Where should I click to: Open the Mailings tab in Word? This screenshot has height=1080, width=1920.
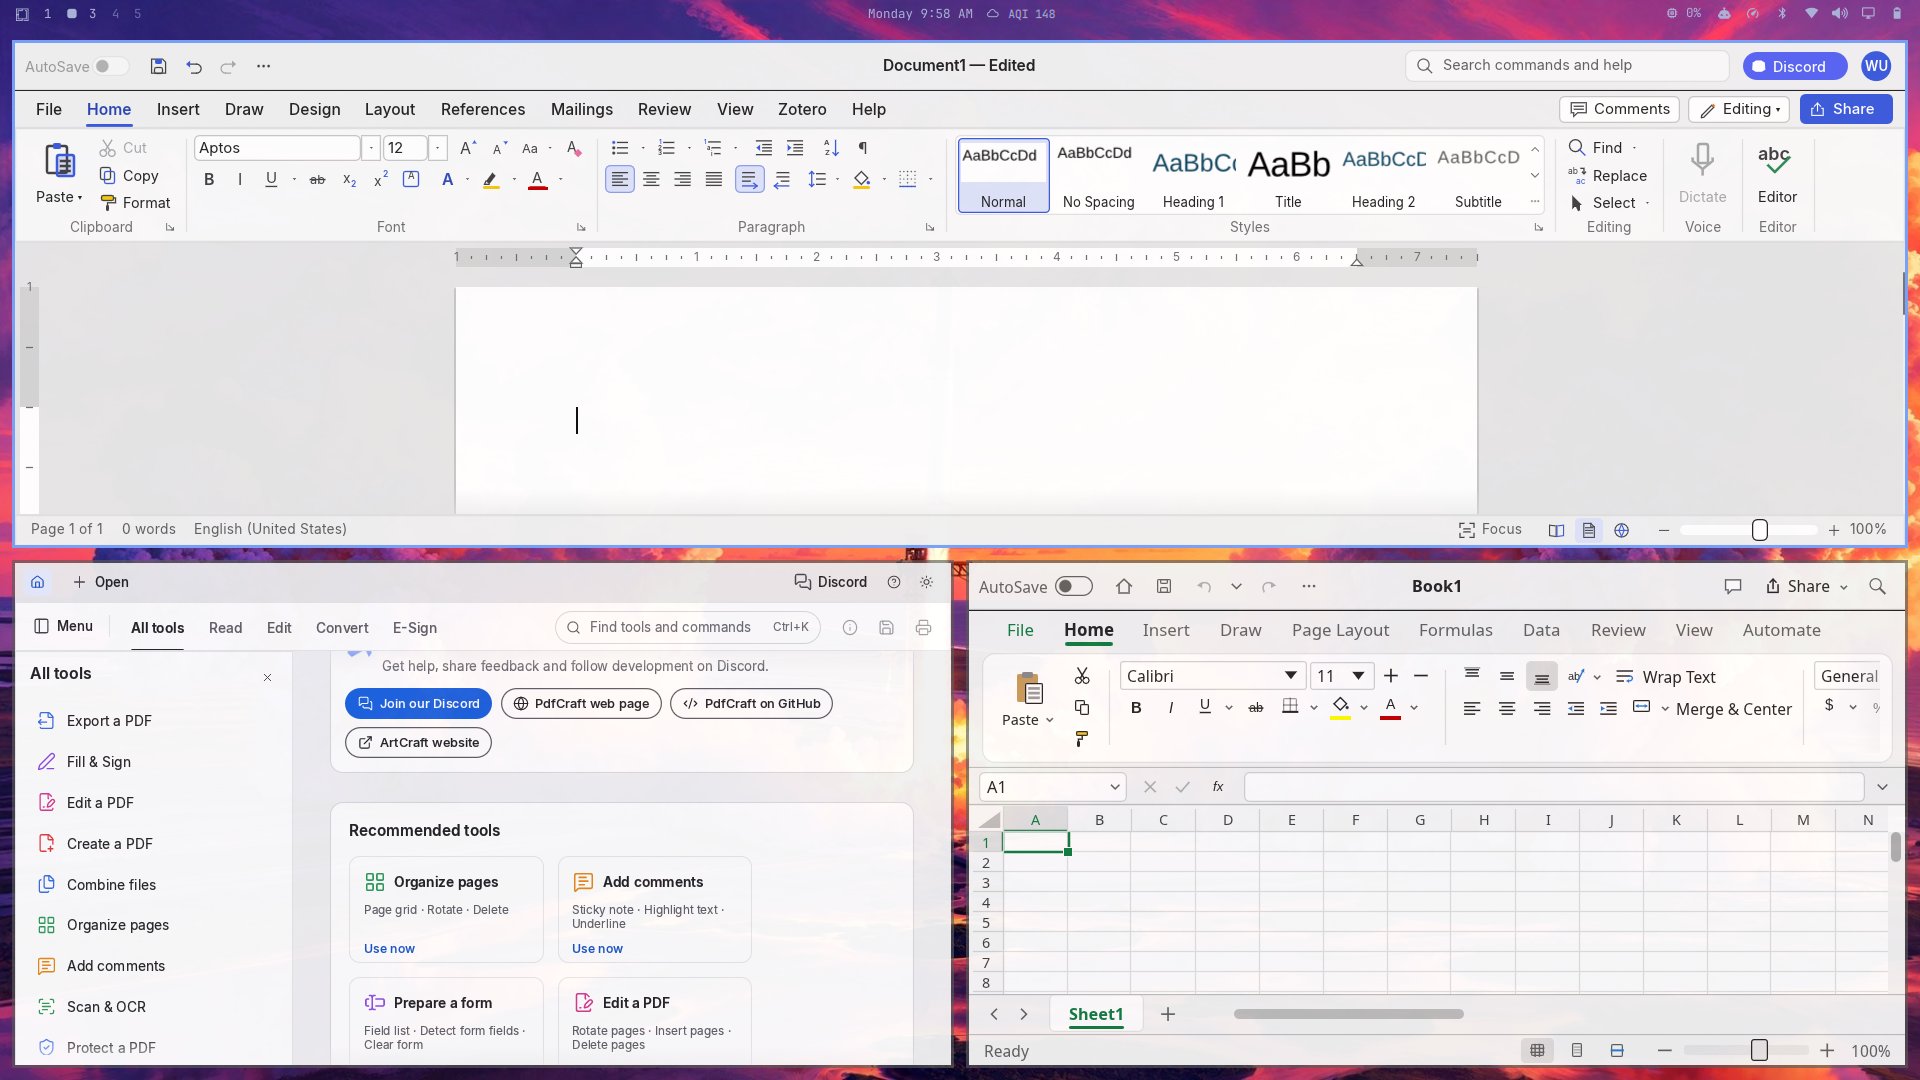pos(582,110)
